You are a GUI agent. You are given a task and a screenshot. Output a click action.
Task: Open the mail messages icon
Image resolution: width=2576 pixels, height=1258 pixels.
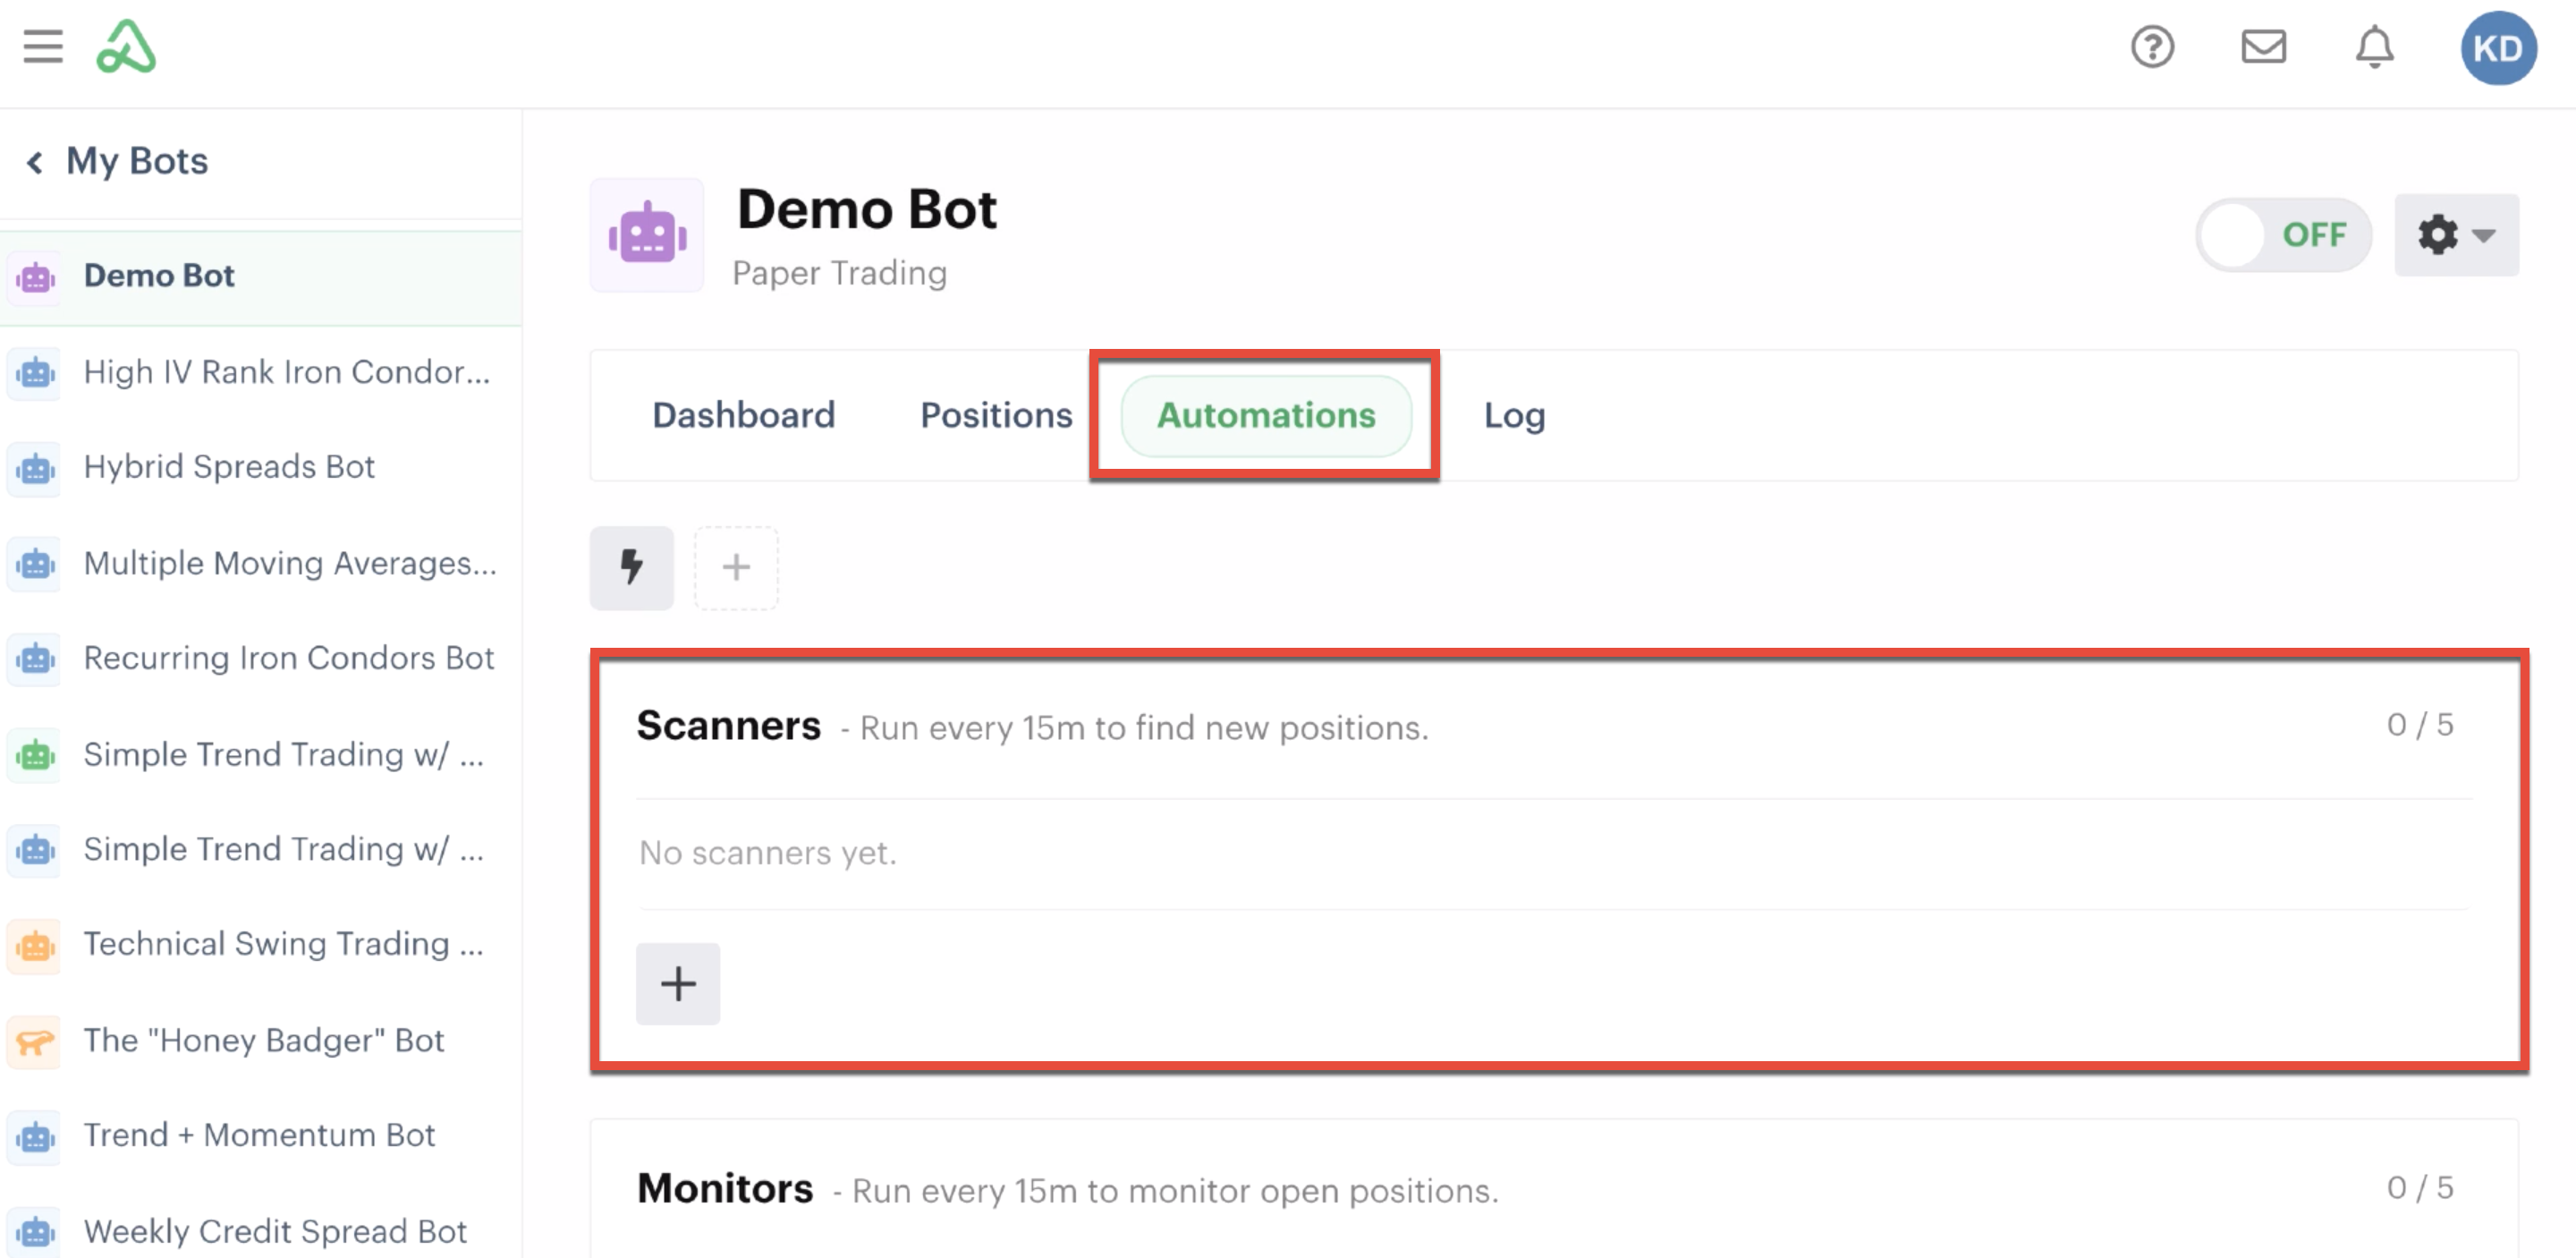coord(2263,47)
